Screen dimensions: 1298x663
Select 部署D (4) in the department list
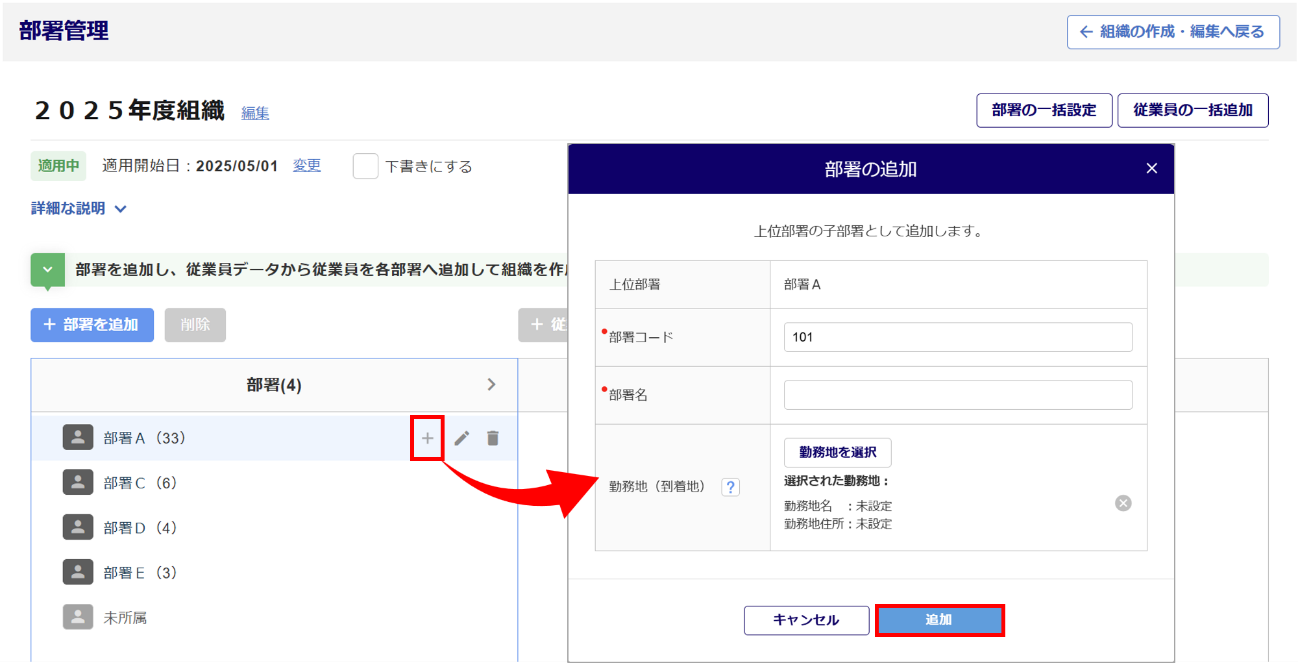140,528
